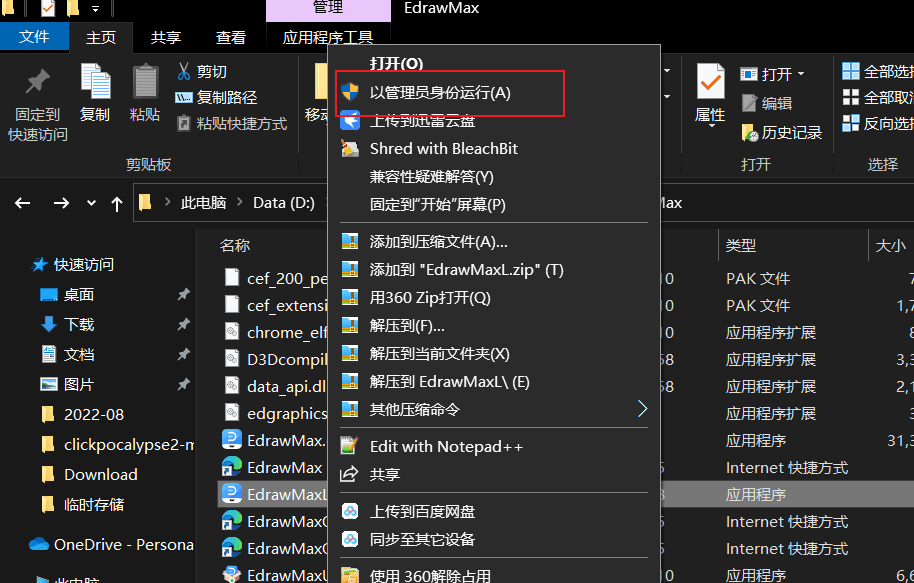
Task: Go forward with the right arrow
Action: point(61,203)
